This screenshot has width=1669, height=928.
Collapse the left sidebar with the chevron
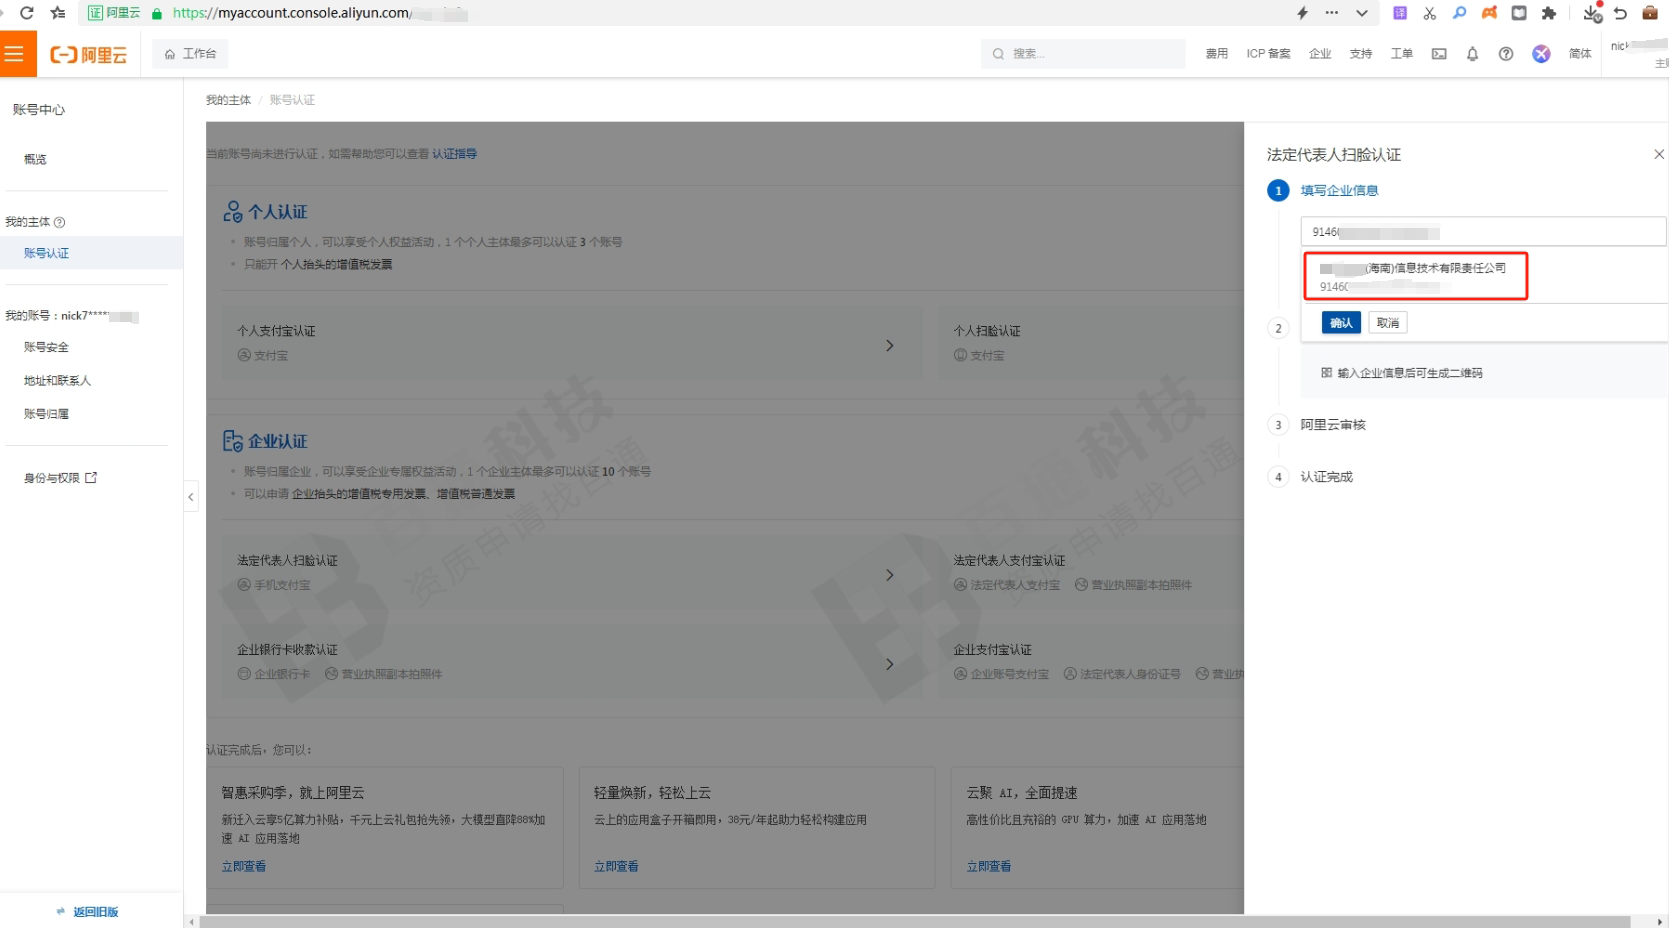[x=191, y=496]
